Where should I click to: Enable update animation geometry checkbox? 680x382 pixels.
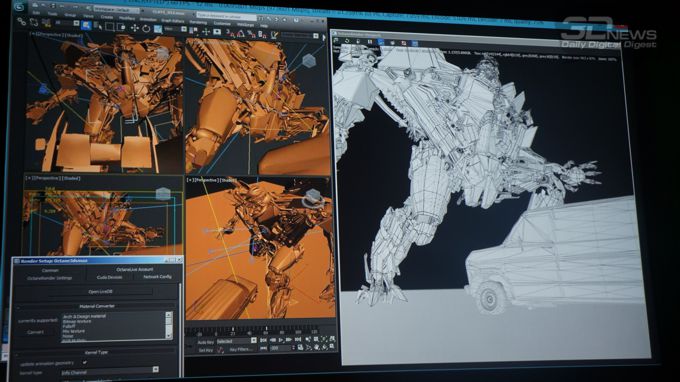[85, 362]
